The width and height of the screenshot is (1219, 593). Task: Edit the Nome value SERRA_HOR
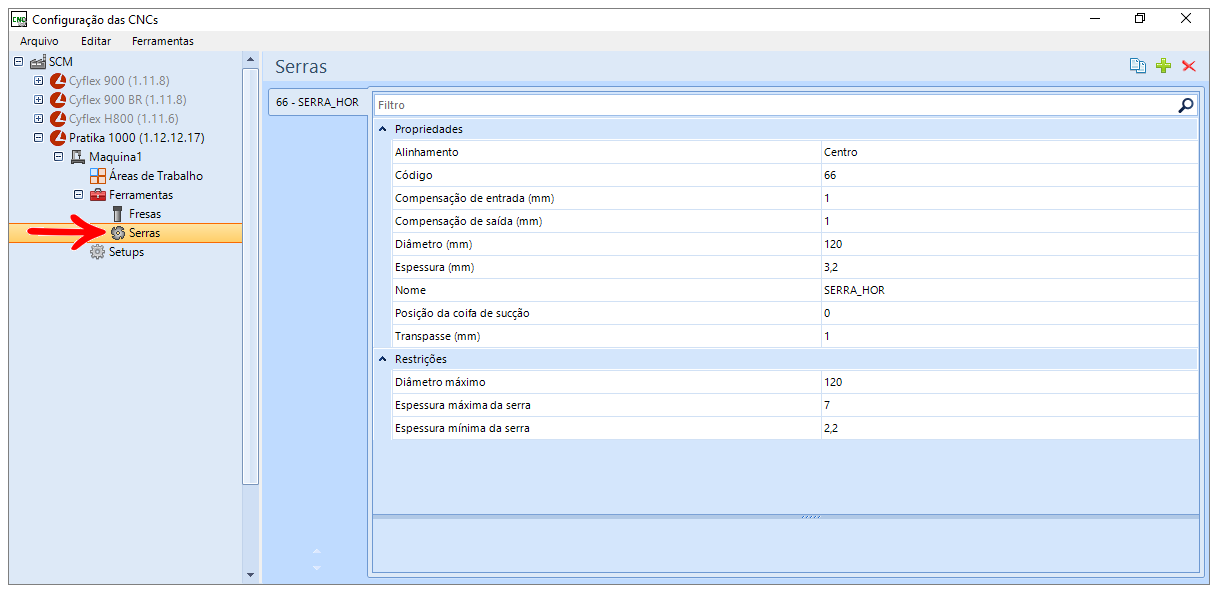tap(1009, 290)
